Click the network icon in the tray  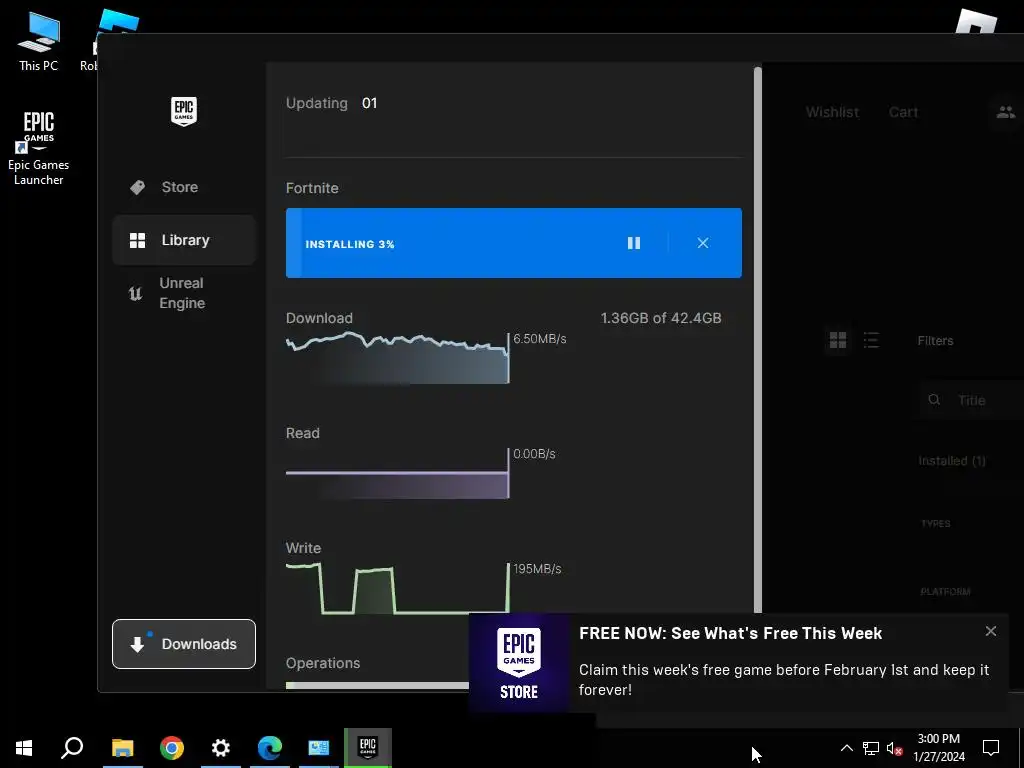coord(871,748)
